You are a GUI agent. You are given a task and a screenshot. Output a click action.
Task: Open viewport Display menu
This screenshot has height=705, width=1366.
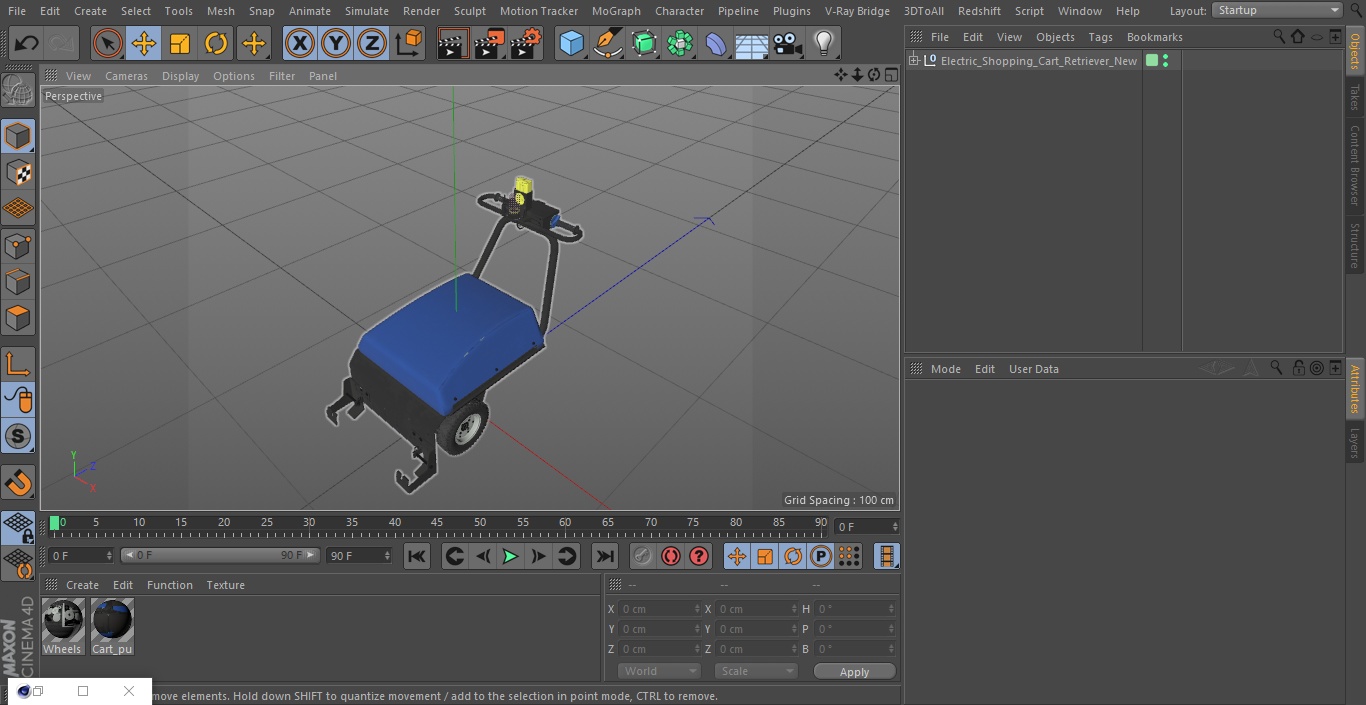(x=180, y=76)
